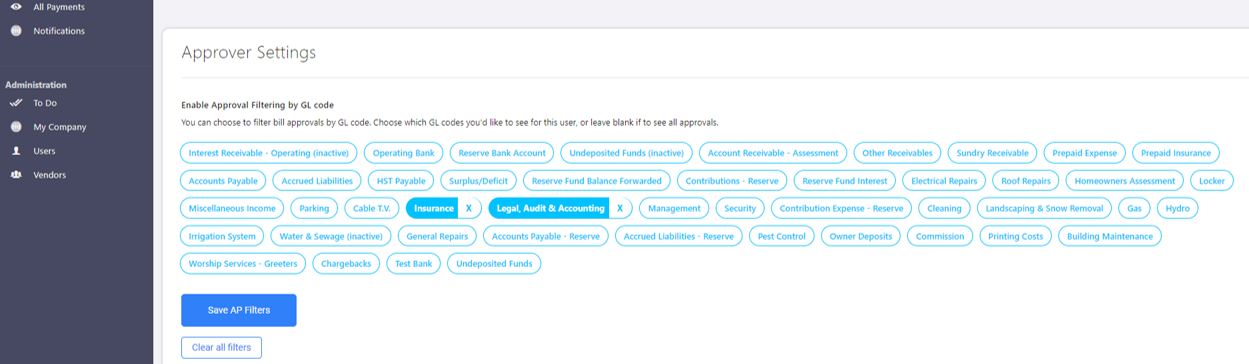Toggle Building Maintenance chip
This screenshot has height=364, width=1249.
pyautogui.click(x=1110, y=236)
